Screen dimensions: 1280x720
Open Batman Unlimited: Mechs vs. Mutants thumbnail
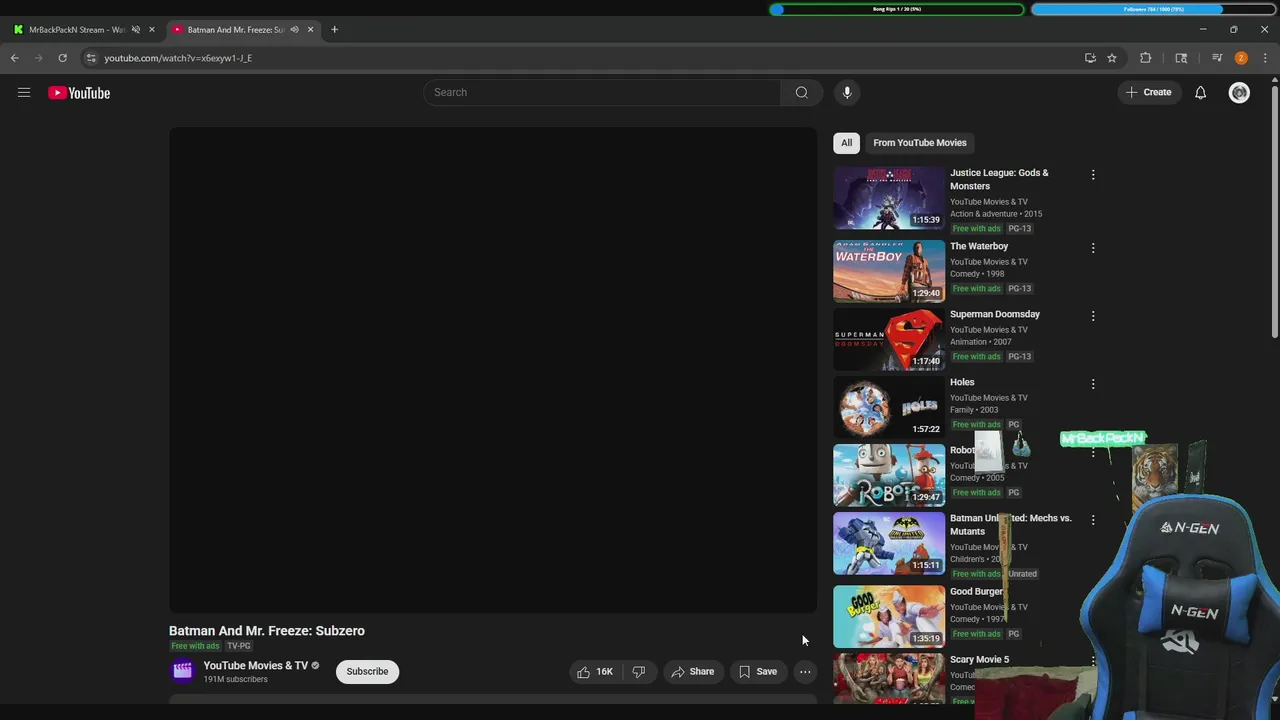click(889, 543)
